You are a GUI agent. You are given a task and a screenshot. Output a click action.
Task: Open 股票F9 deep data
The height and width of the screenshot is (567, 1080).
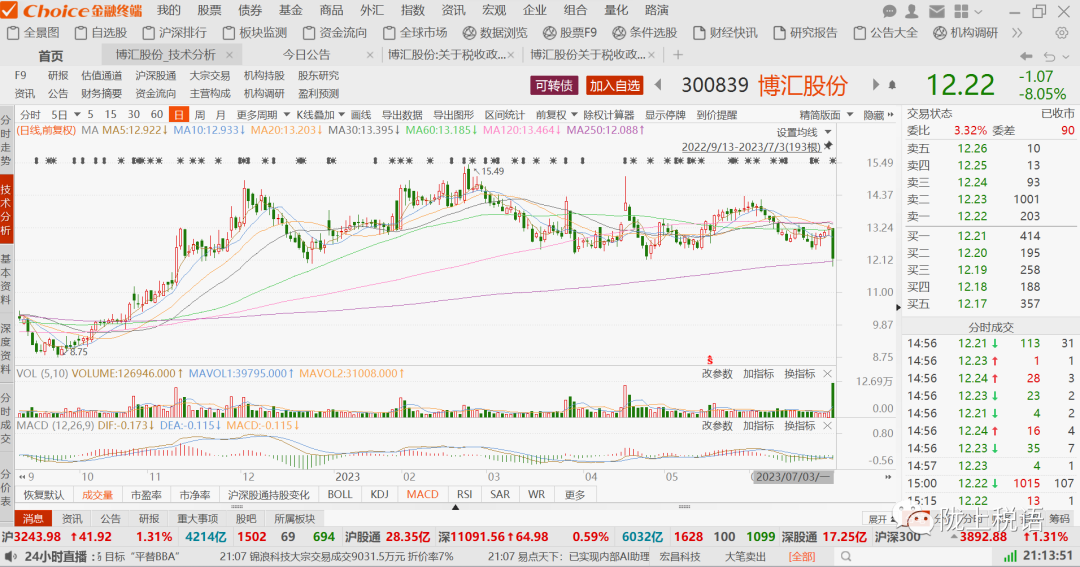pyautogui.click(x=570, y=32)
